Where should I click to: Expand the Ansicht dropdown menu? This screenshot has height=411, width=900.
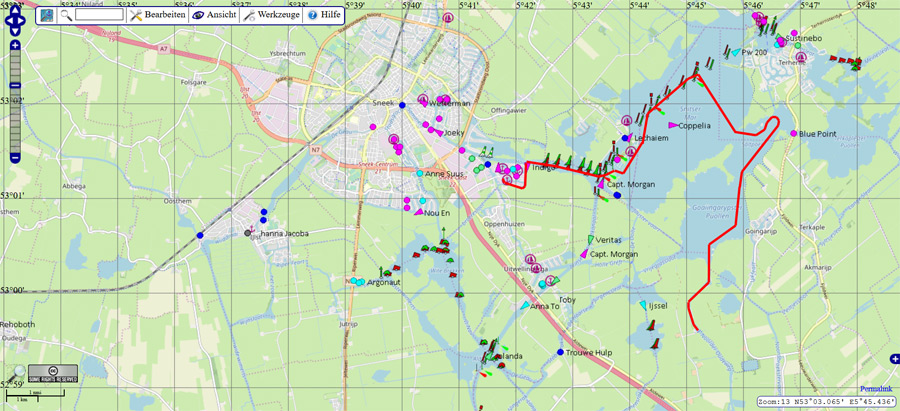214,15
